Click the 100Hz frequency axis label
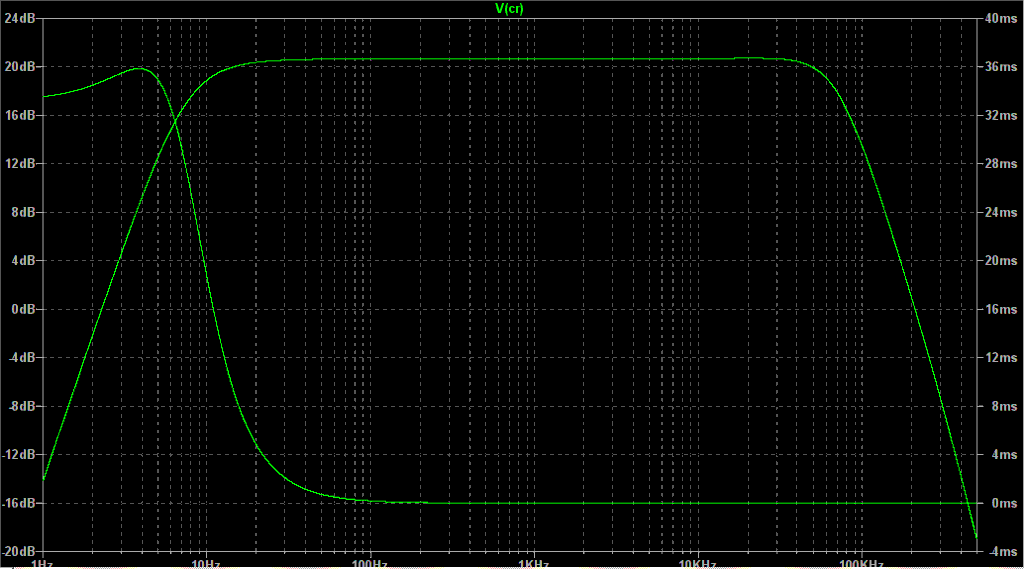This screenshot has width=1024, height=569. tap(370, 564)
